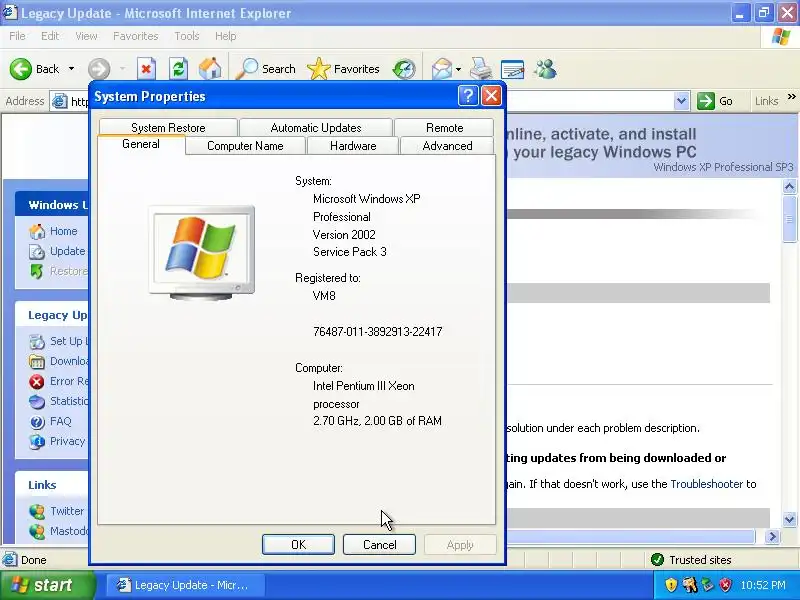Expand the Back button history dropdown arrow
The image size is (800, 600).
71,69
